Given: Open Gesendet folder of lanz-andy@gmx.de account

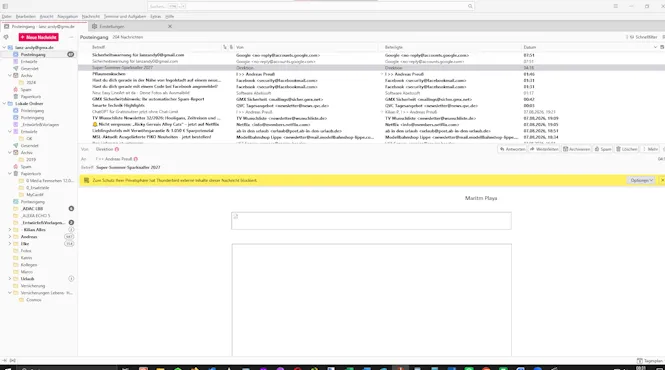Looking at the screenshot, I should point(29,68).
